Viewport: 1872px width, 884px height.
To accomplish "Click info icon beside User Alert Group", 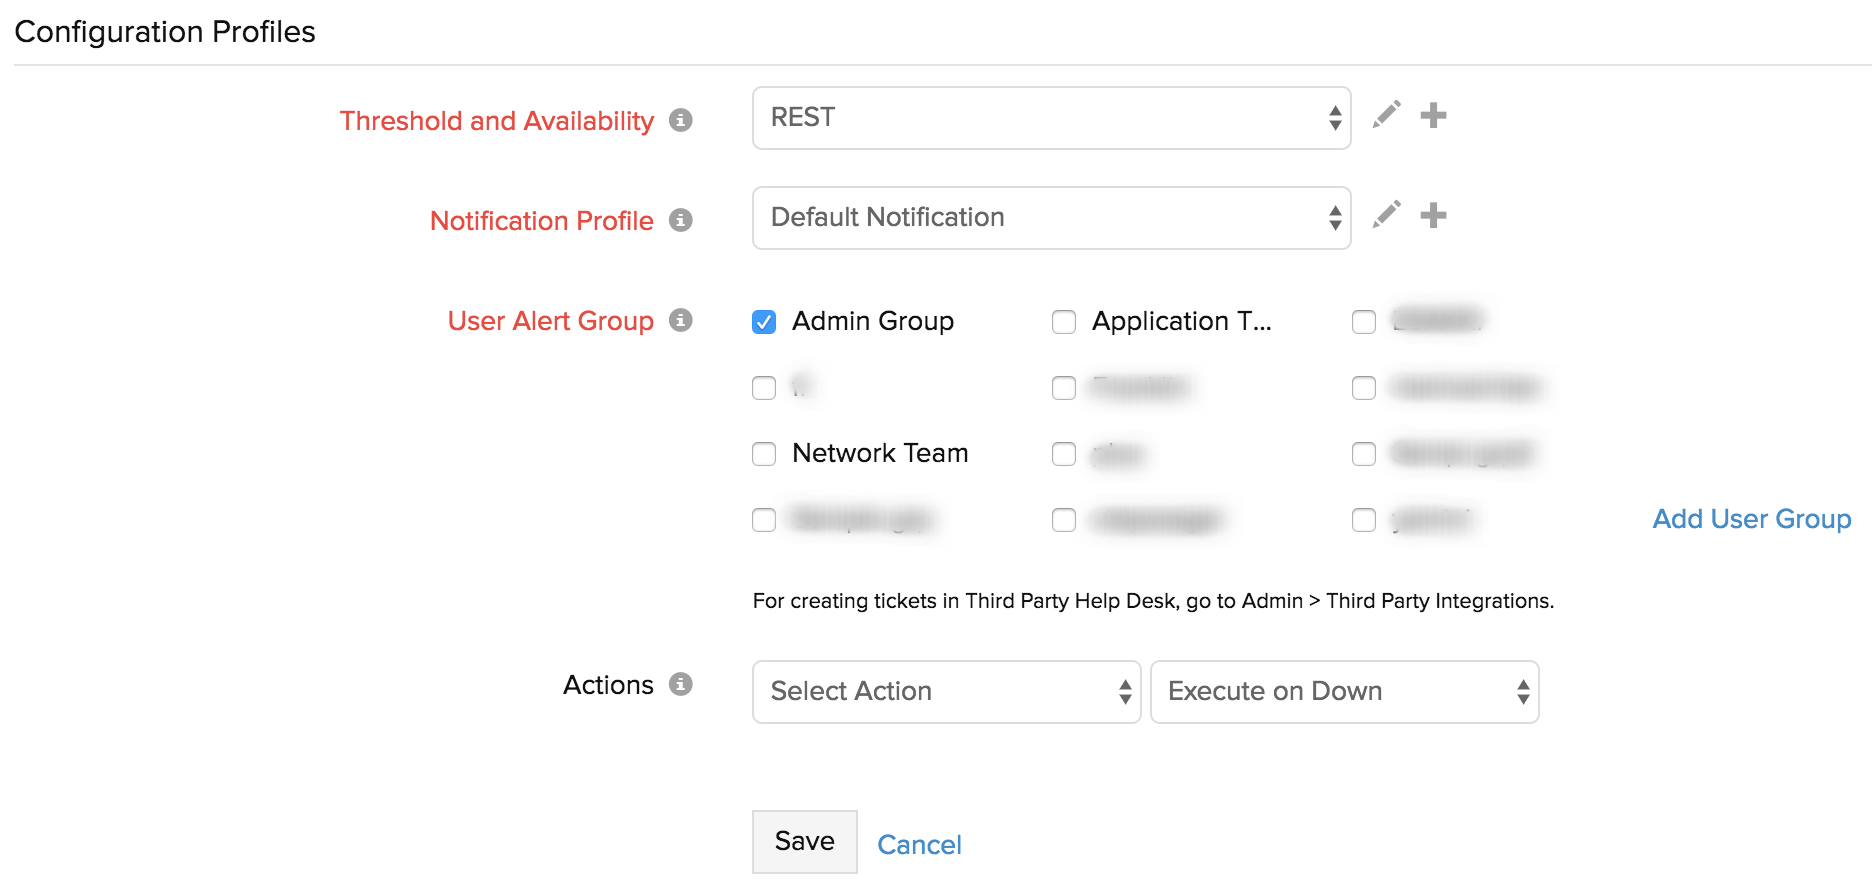I will point(681,320).
